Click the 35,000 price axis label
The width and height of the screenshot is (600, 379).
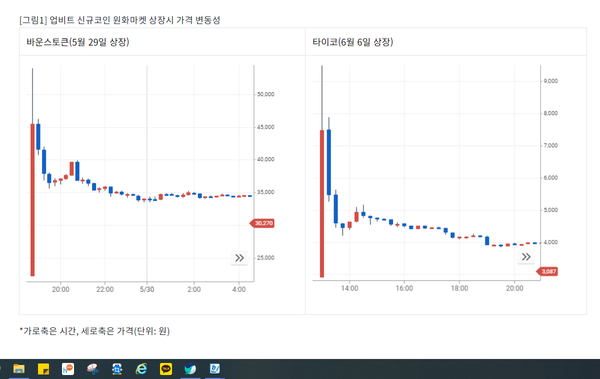pos(266,192)
